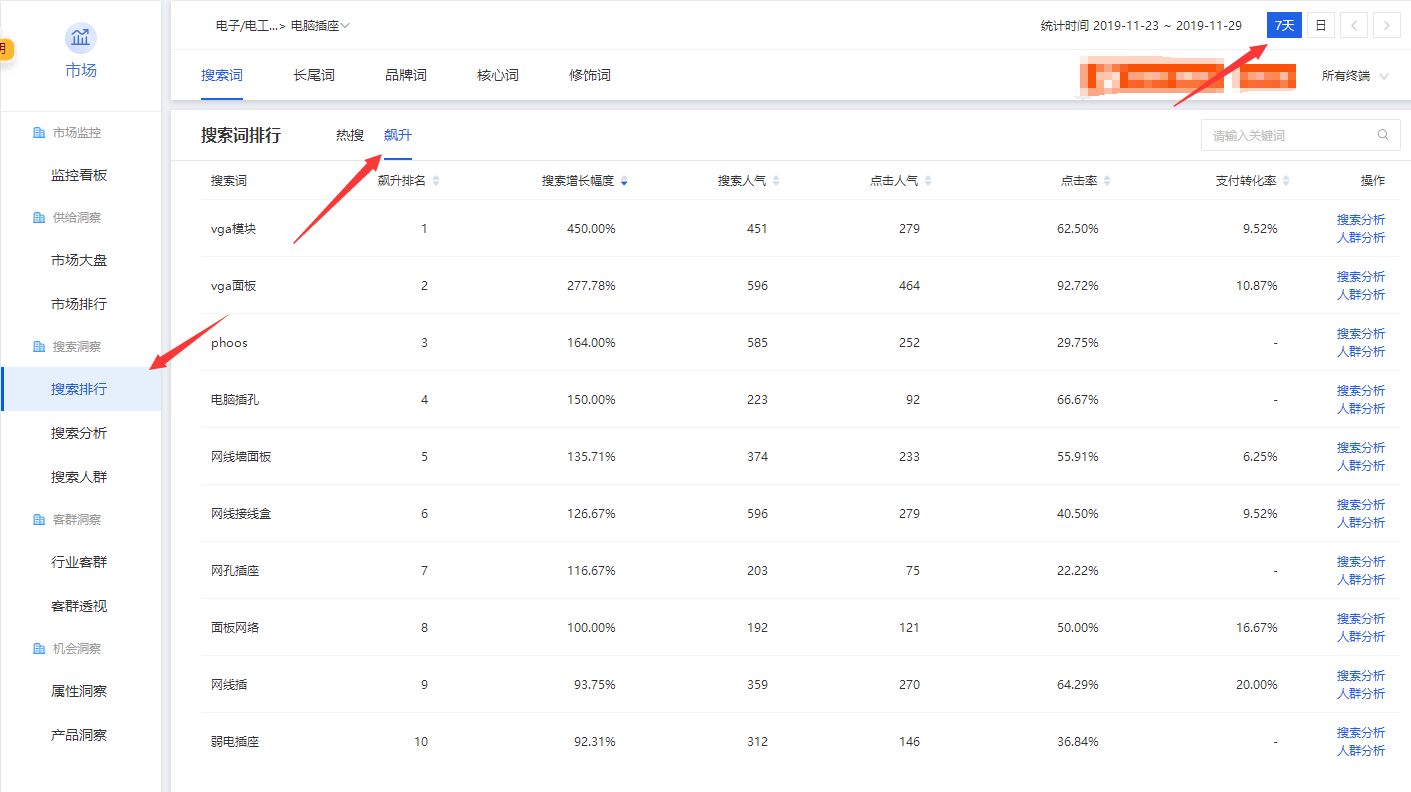Sort by 搜索增长幅度 sort arrows
Viewport: 1411px width, 792px height.
pos(624,181)
